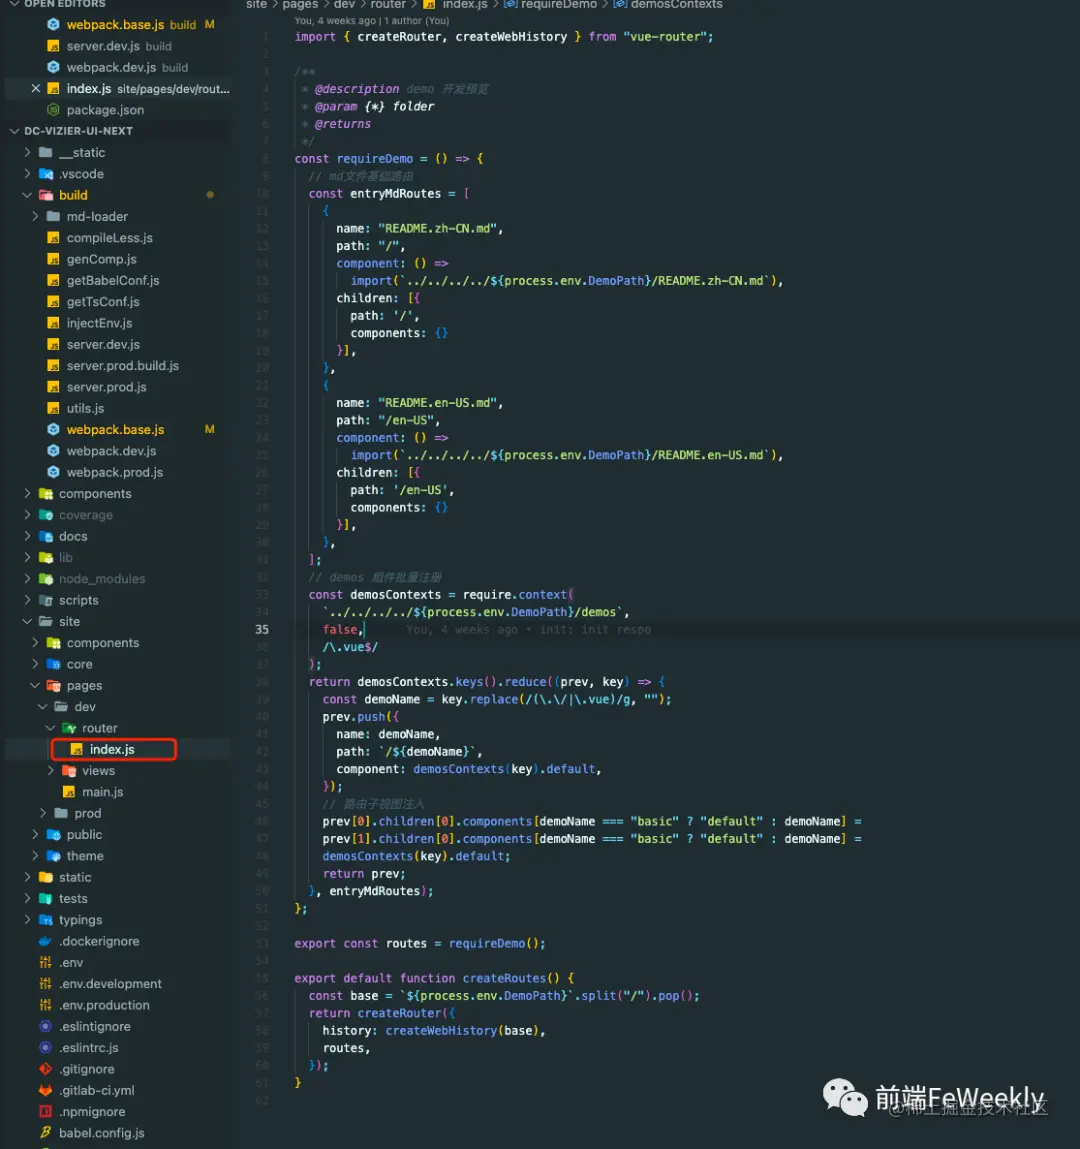
Task: Click the router folder icon
Action: click(x=69, y=728)
